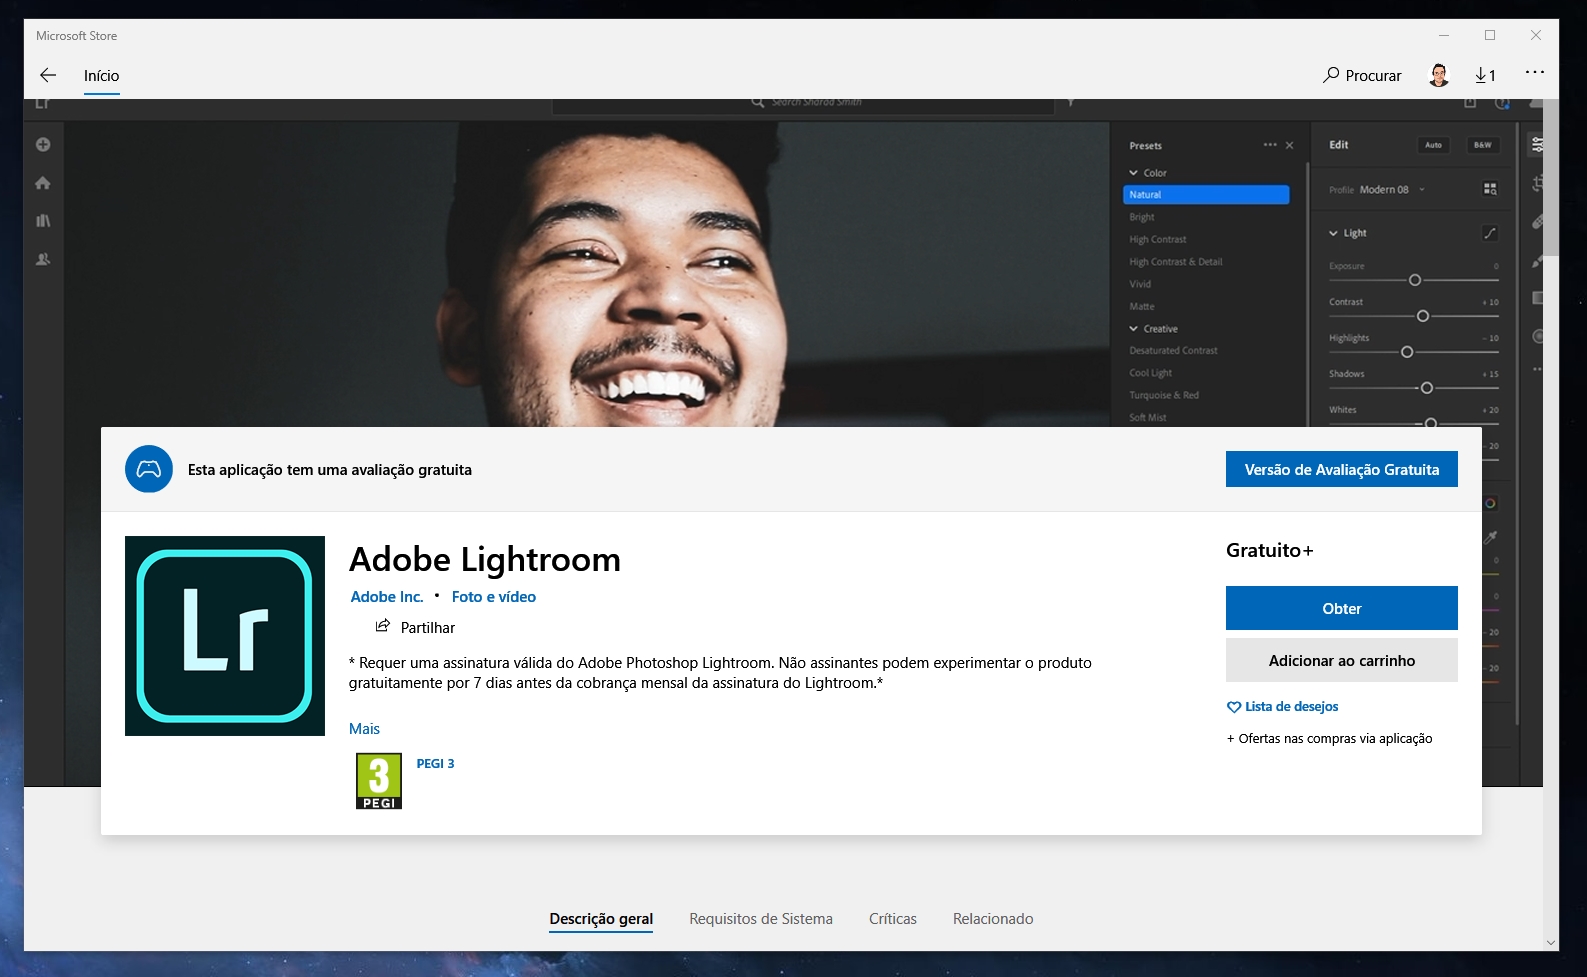Click the Obter button
Screen dimensions: 1587x977
click(1341, 608)
